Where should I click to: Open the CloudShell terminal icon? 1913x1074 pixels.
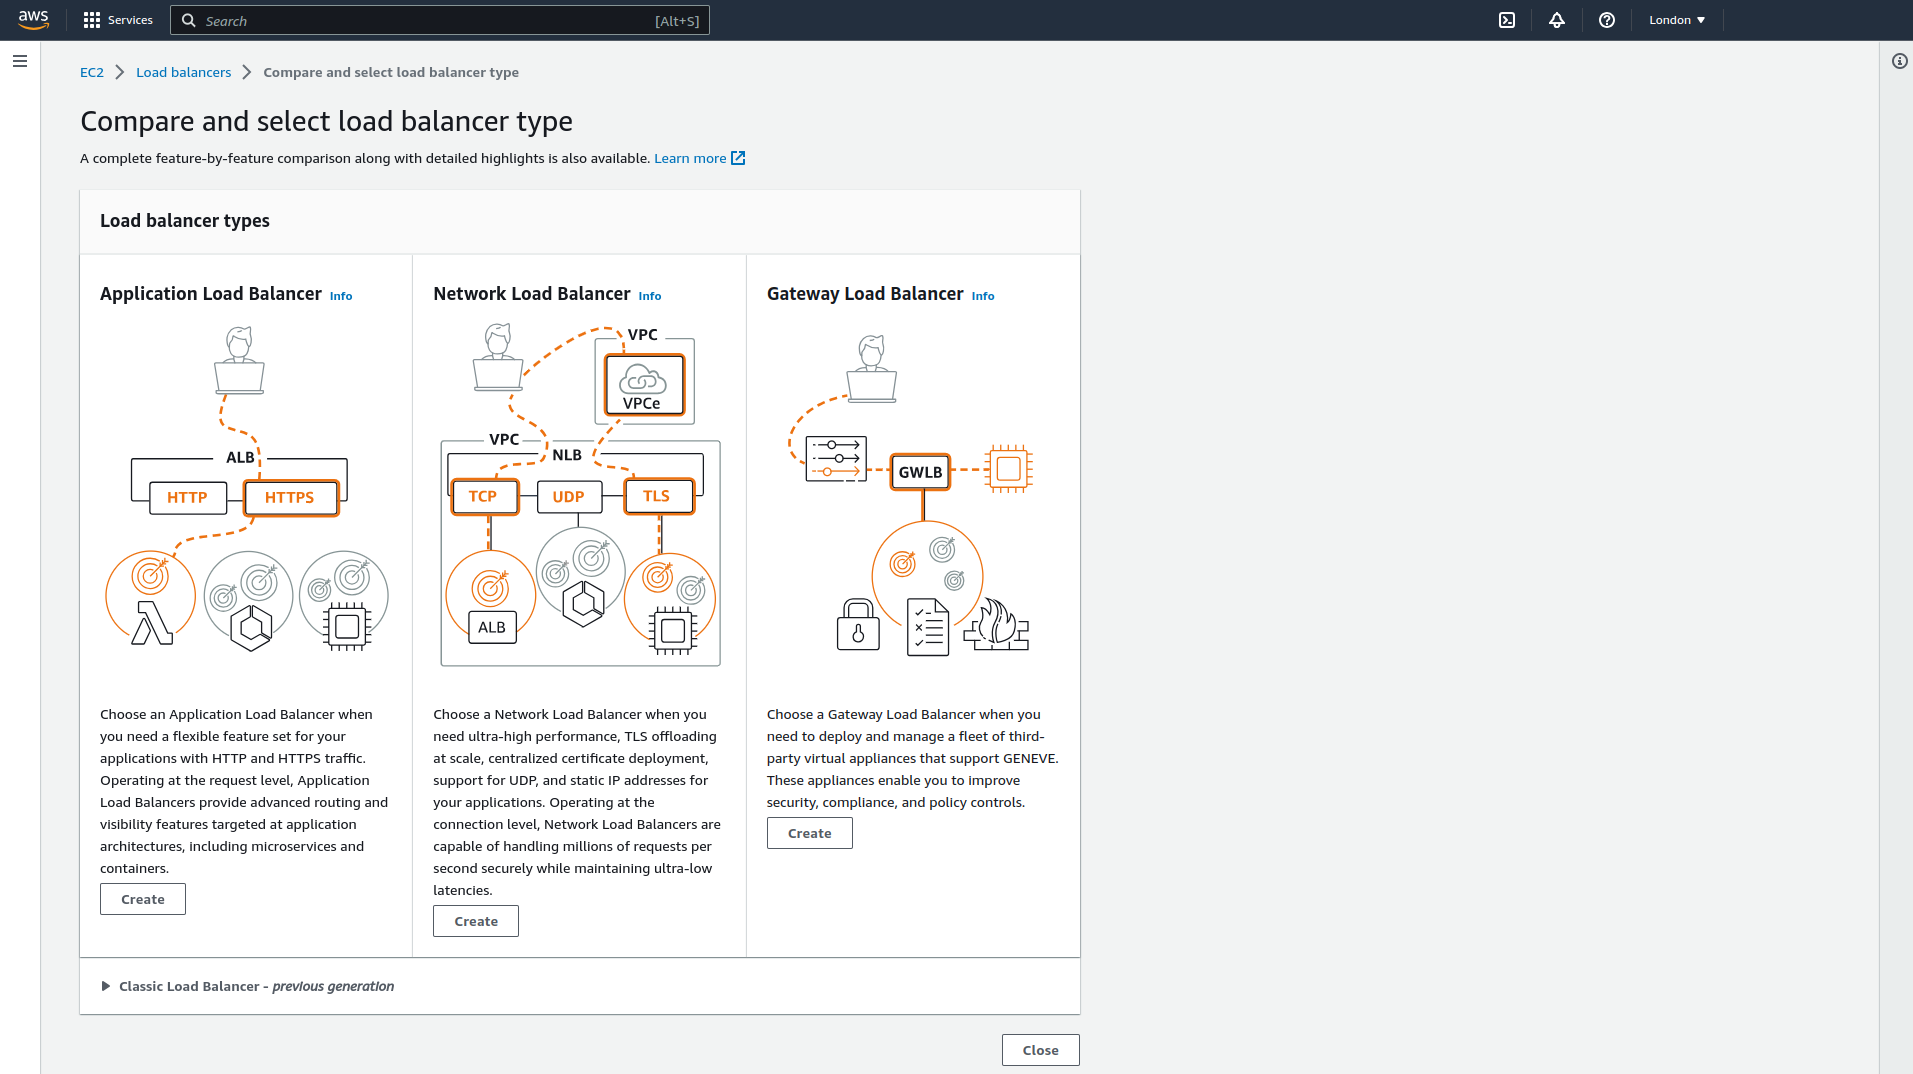pos(1507,20)
